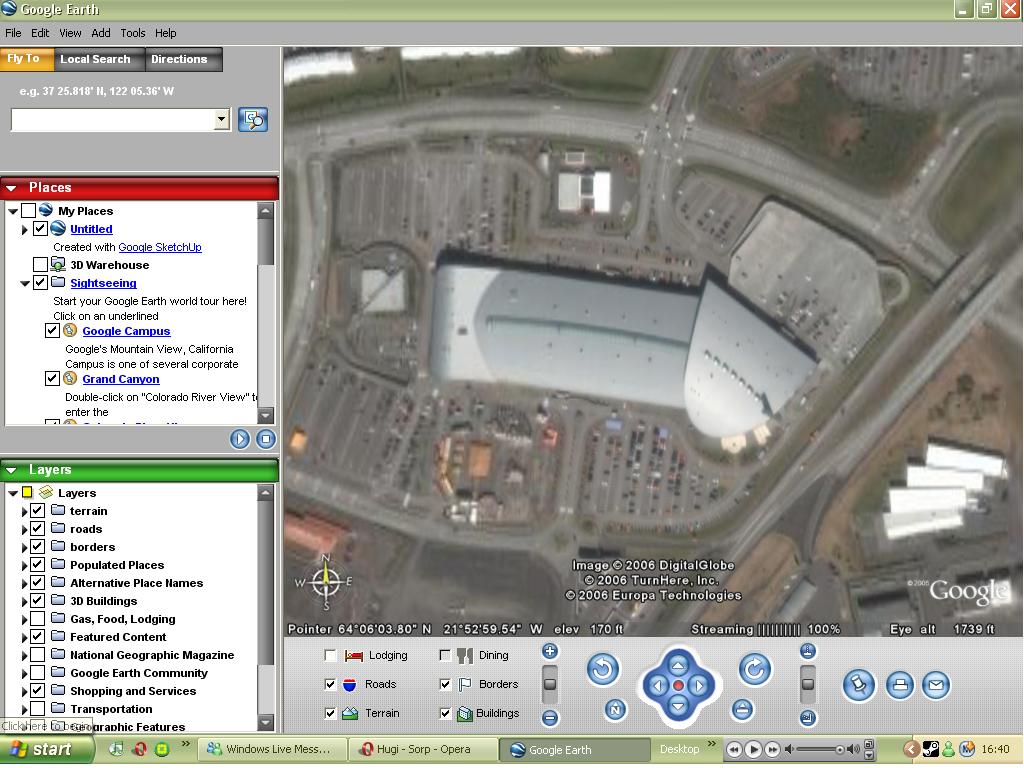Image resolution: width=1024 pixels, height=768 pixels.
Task: Expand the Shopping and Services layer
Action: tap(25, 692)
